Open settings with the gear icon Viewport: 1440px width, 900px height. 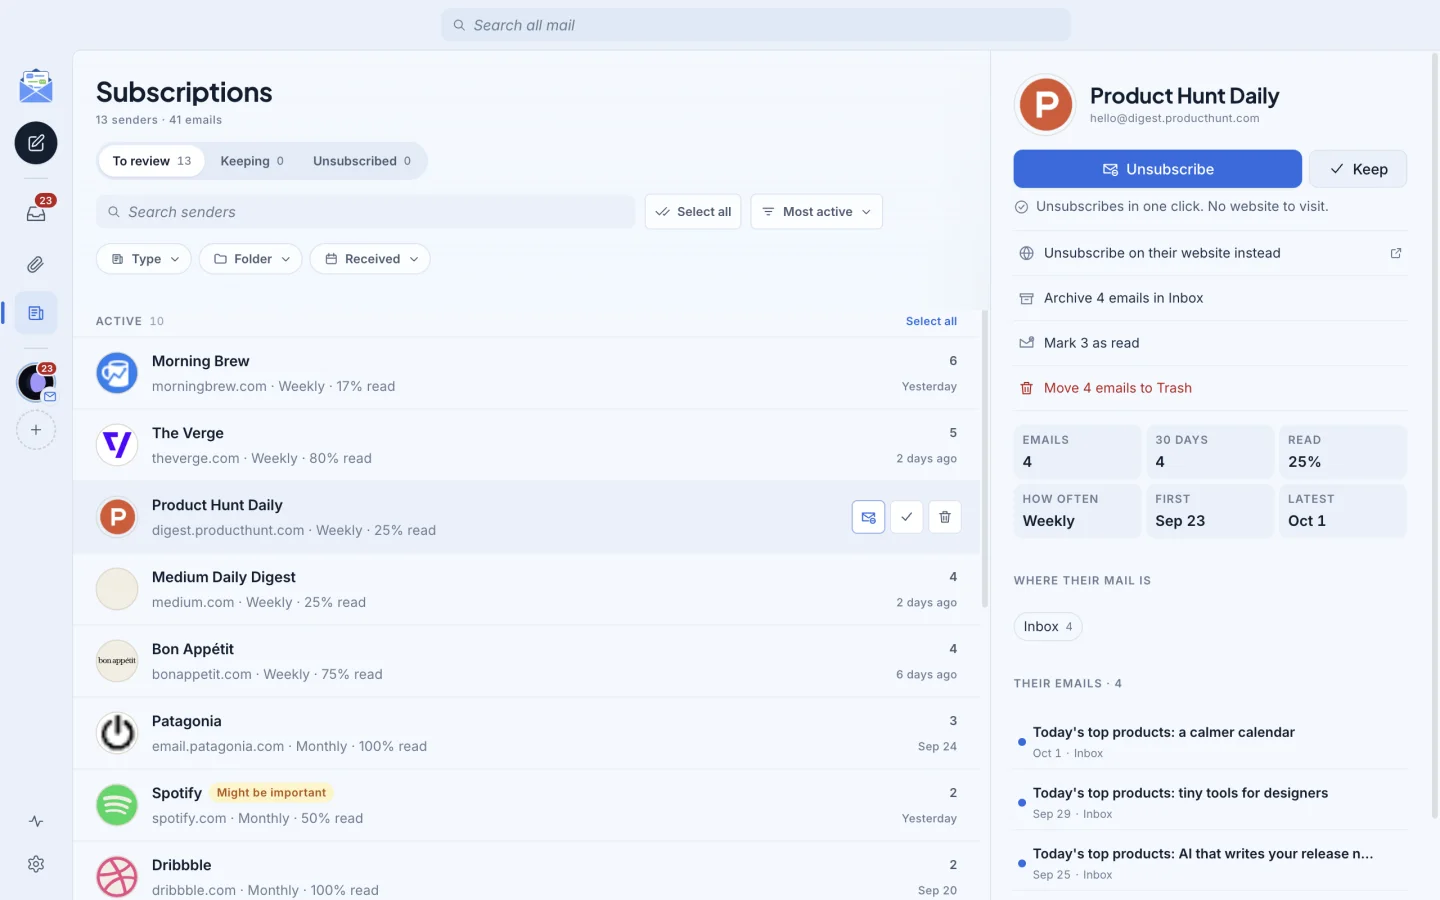pos(36,864)
